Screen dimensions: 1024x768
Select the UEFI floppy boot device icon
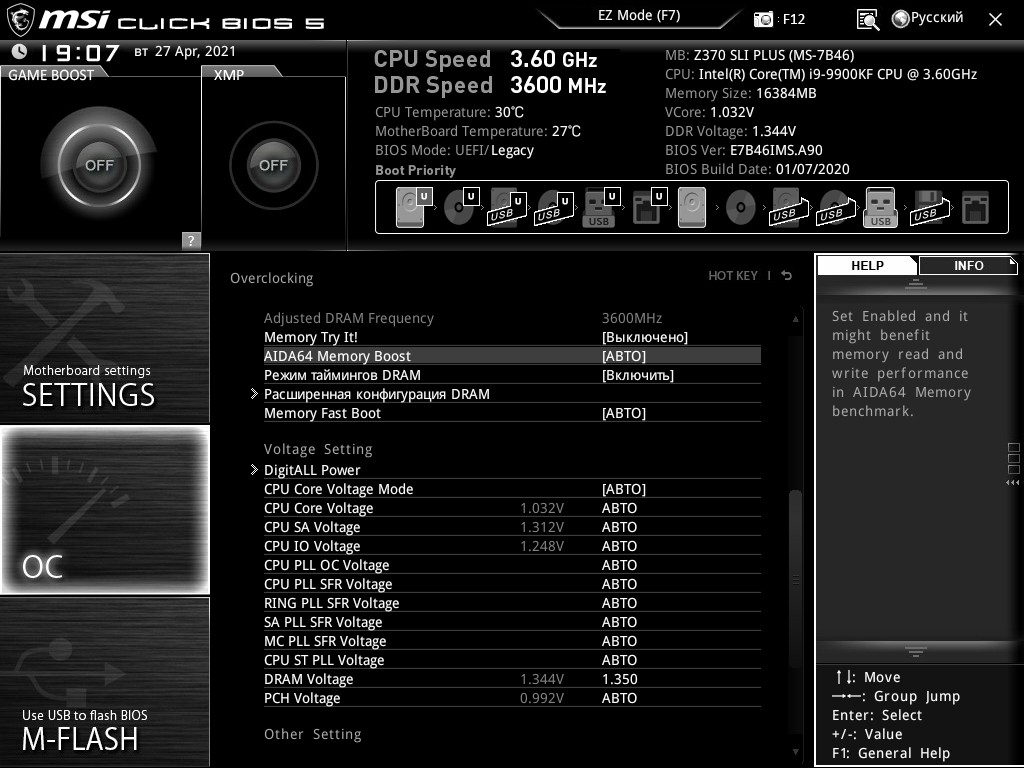[x=648, y=207]
